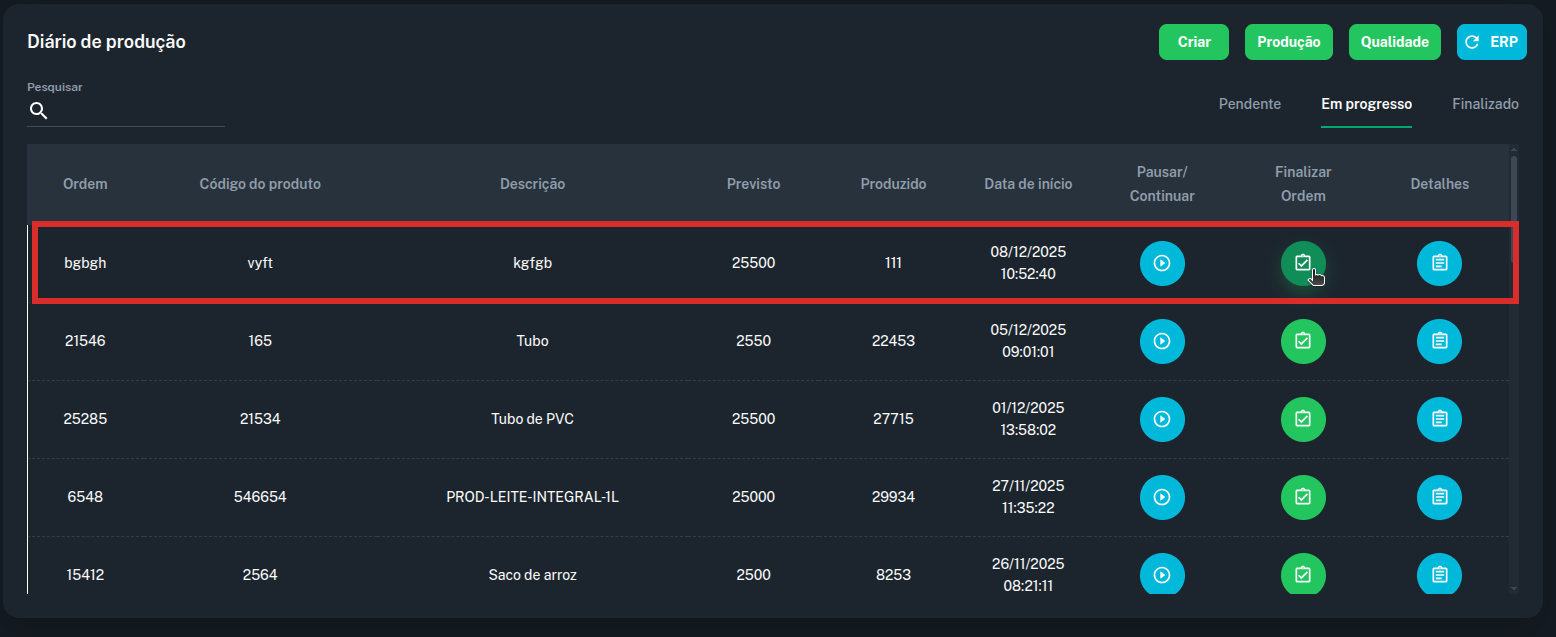Viewport: 1556px width, 637px height.
Task: Click the Qualidade button
Action: pyautogui.click(x=1394, y=42)
